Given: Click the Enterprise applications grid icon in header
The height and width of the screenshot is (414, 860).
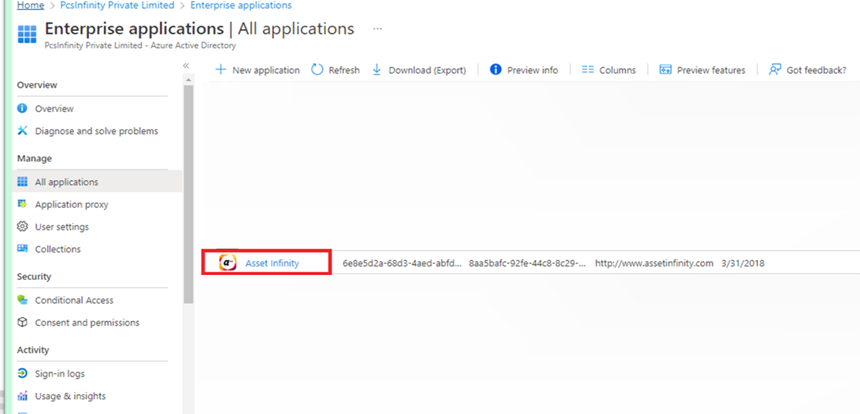Looking at the screenshot, I should [x=27, y=34].
